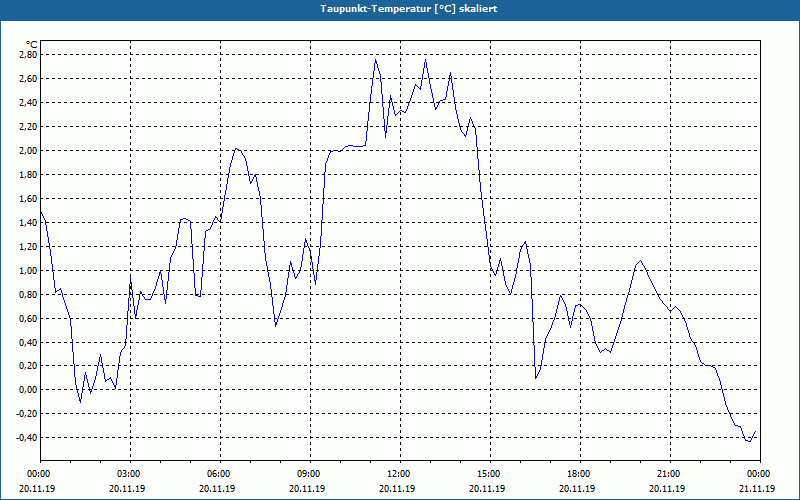Select the '-0,40' y-axis label
This screenshot has width=800, height=500.
point(27,438)
